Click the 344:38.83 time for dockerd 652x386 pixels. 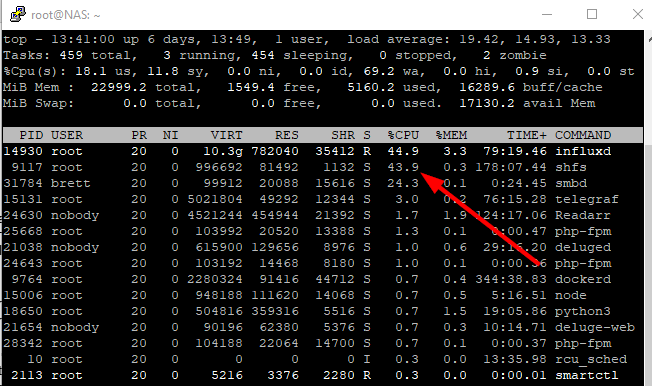(511, 279)
